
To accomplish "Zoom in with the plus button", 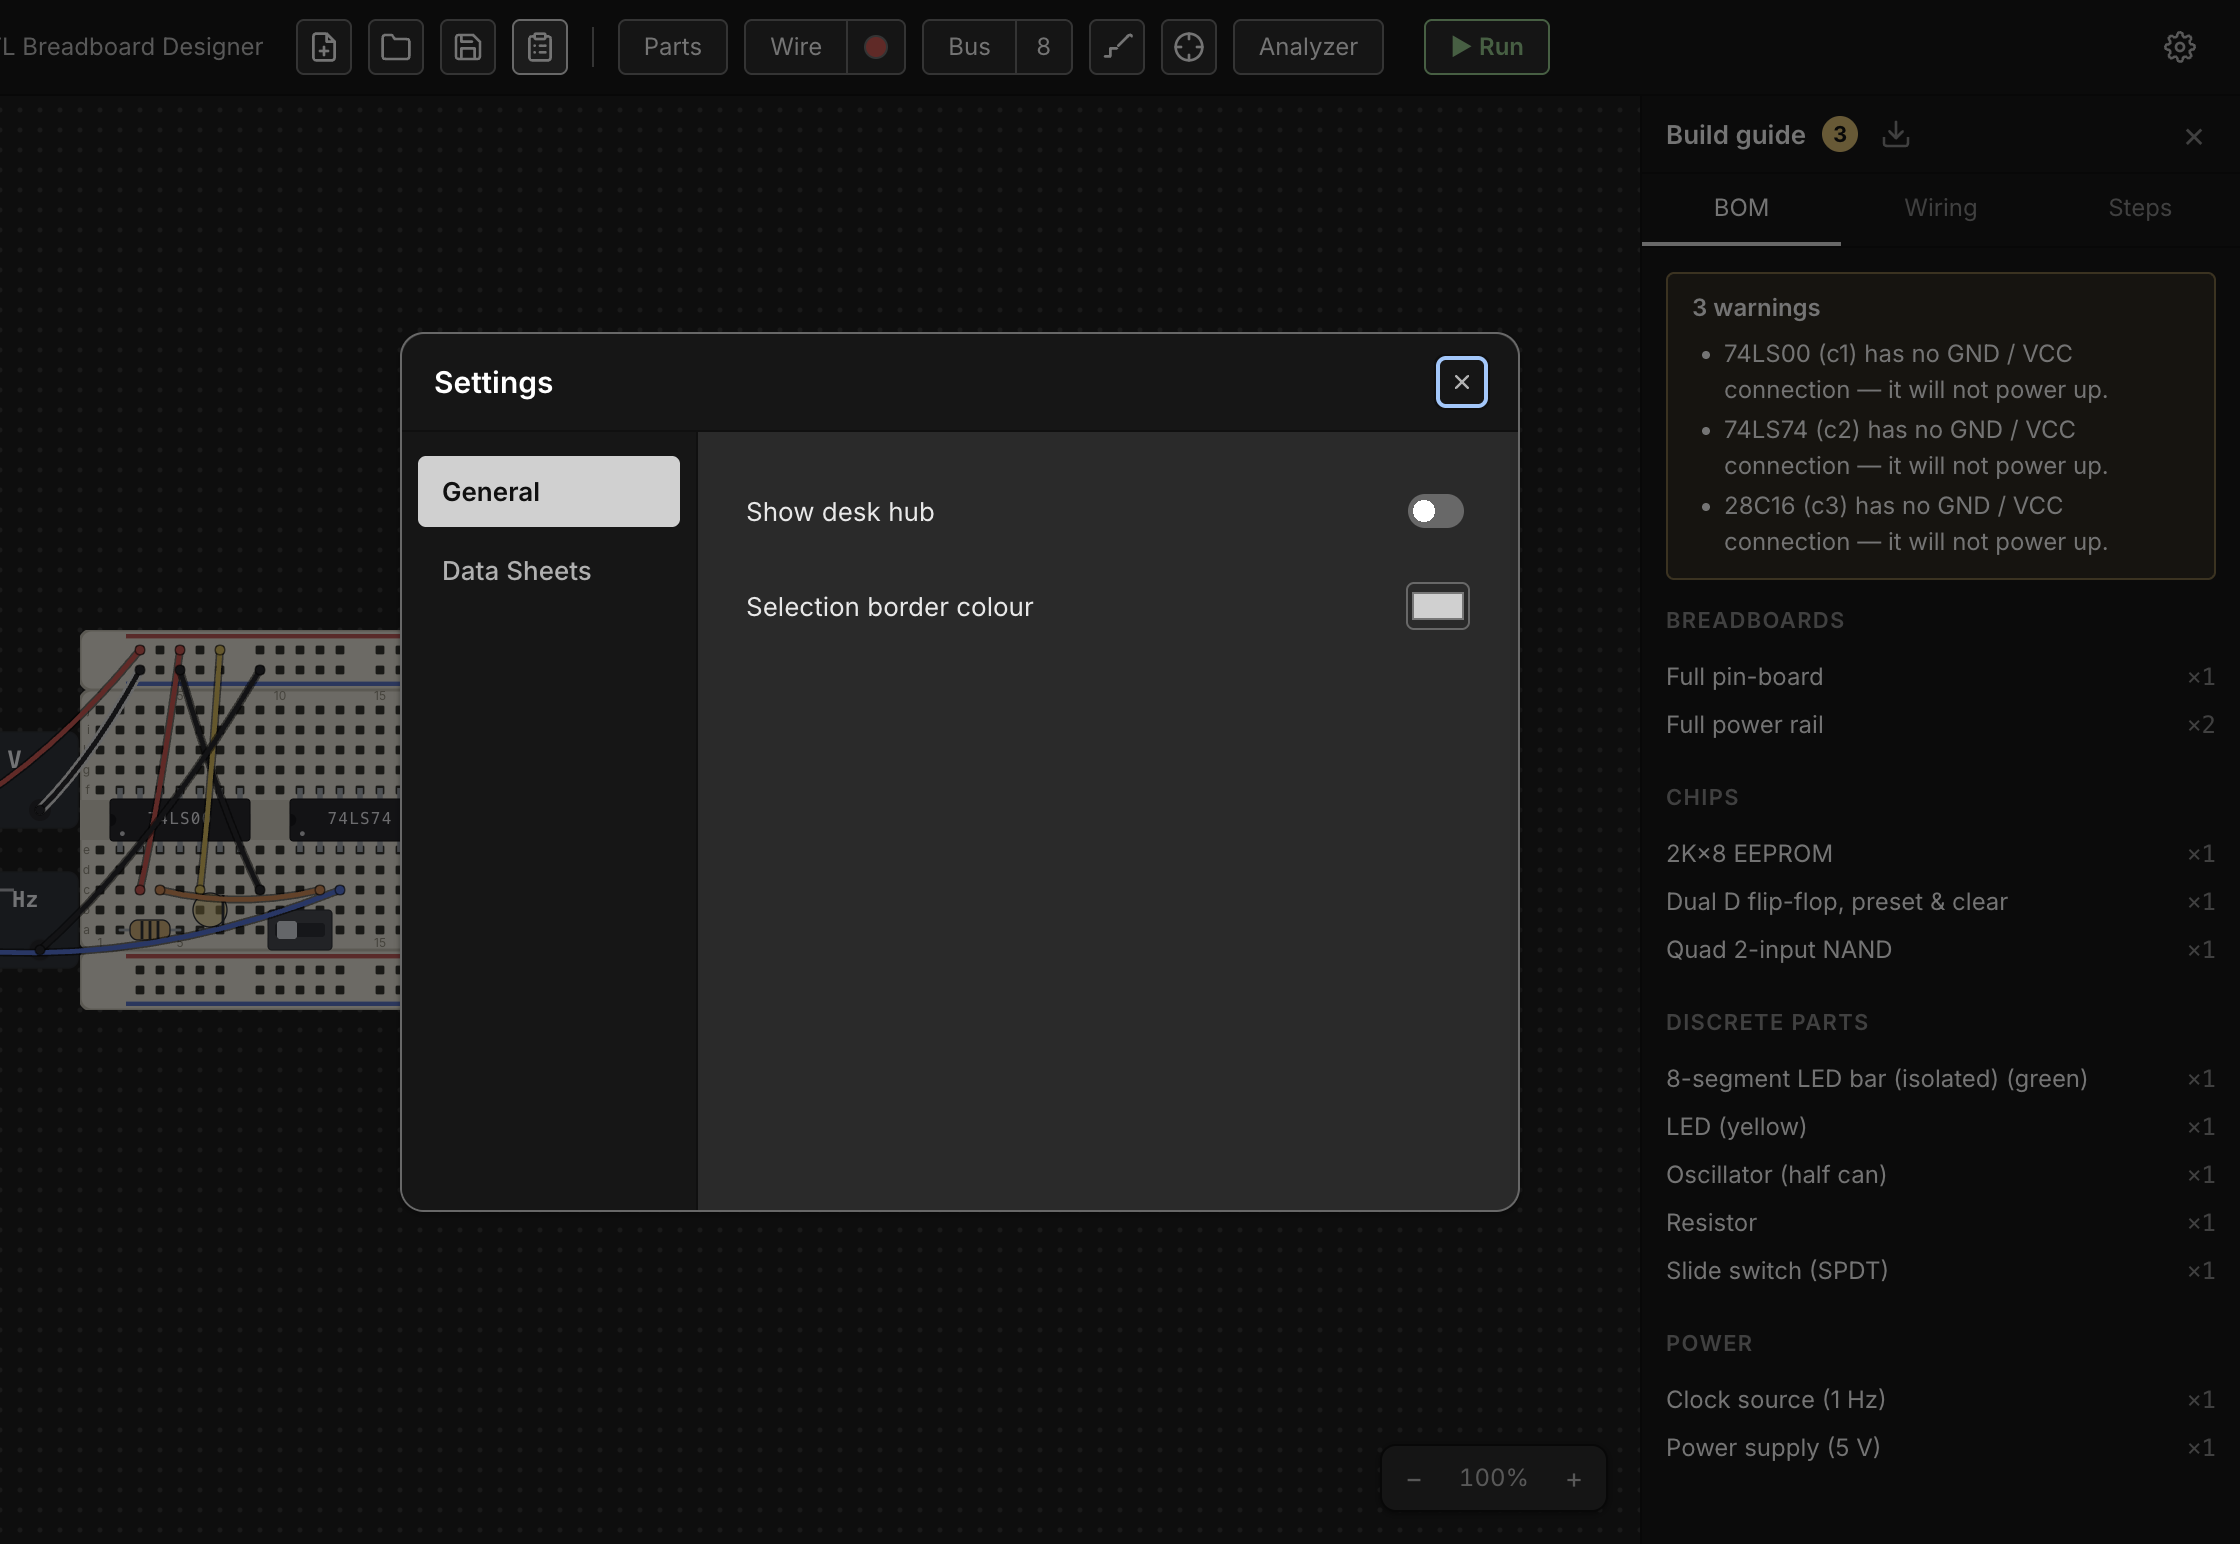I will click(1574, 1479).
